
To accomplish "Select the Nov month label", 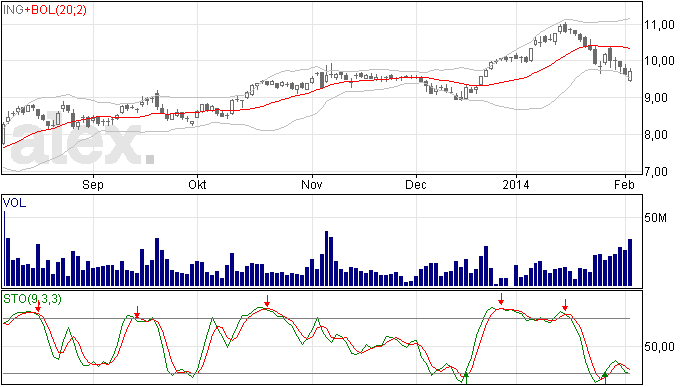I will [x=312, y=184].
